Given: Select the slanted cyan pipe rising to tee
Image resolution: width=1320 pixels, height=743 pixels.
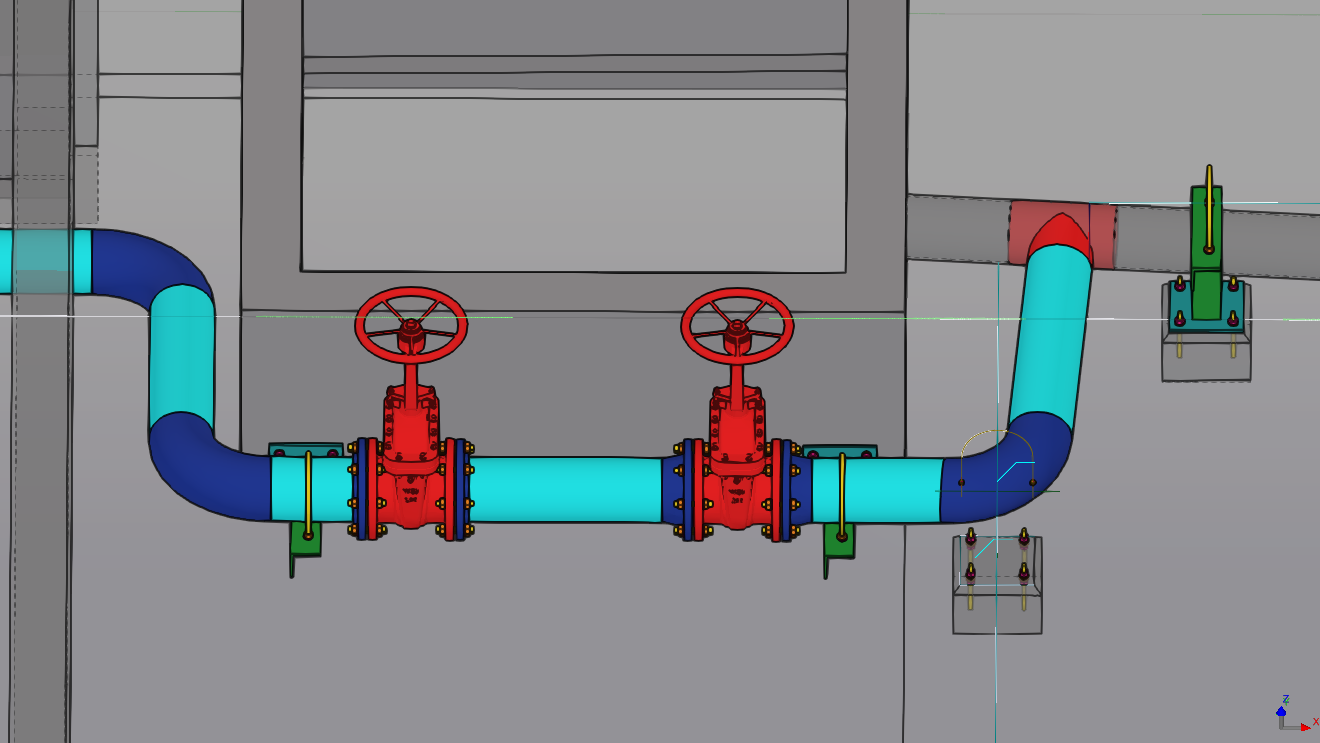Looking at the screenshot, I should (x=1050, y=335).
